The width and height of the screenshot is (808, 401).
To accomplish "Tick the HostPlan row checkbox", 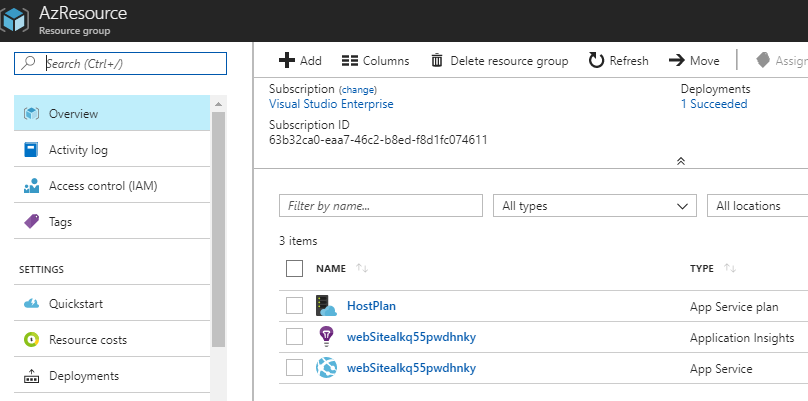I will (x=294, y=305).
